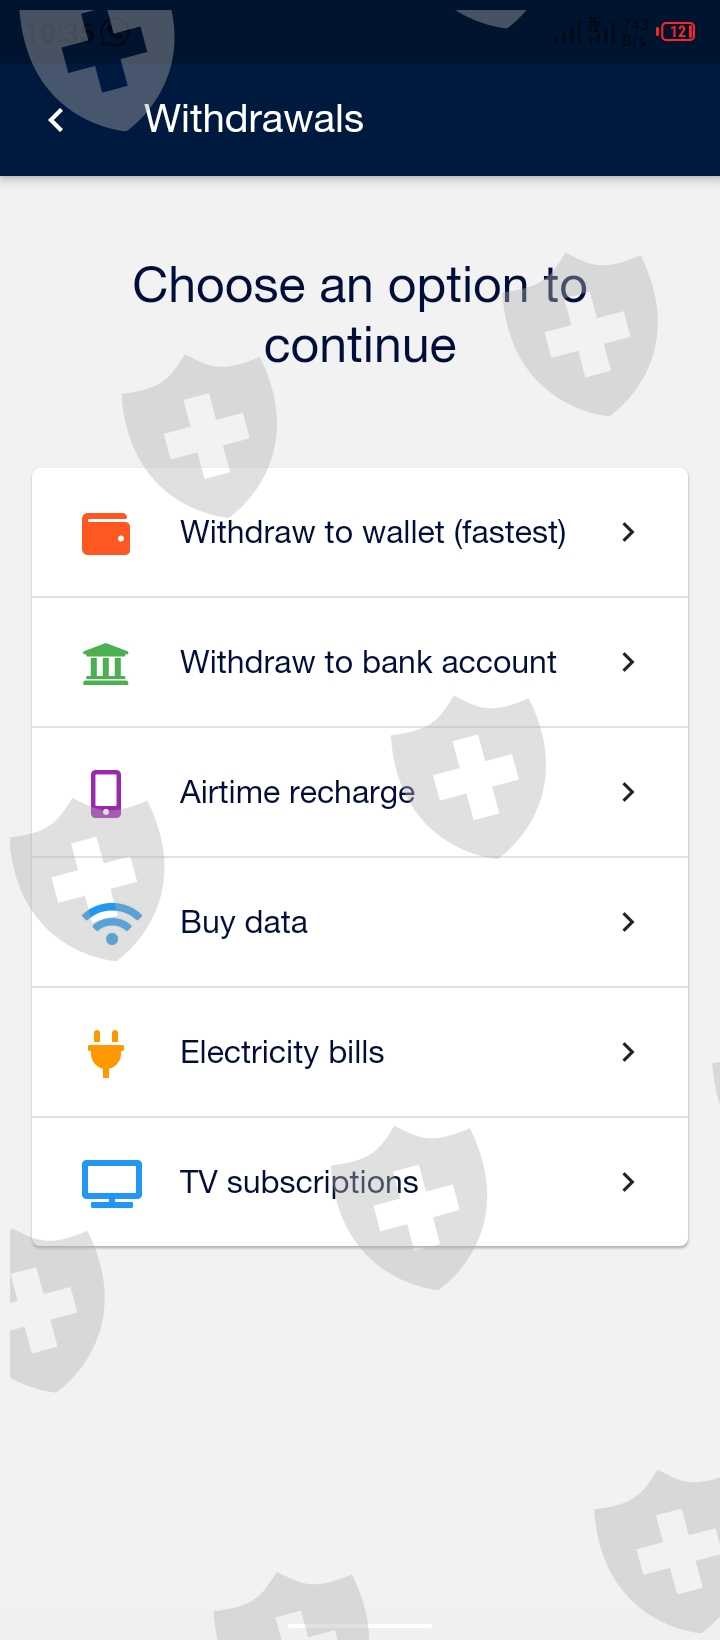Open chevron beside Withdraw to bank account

628,663
